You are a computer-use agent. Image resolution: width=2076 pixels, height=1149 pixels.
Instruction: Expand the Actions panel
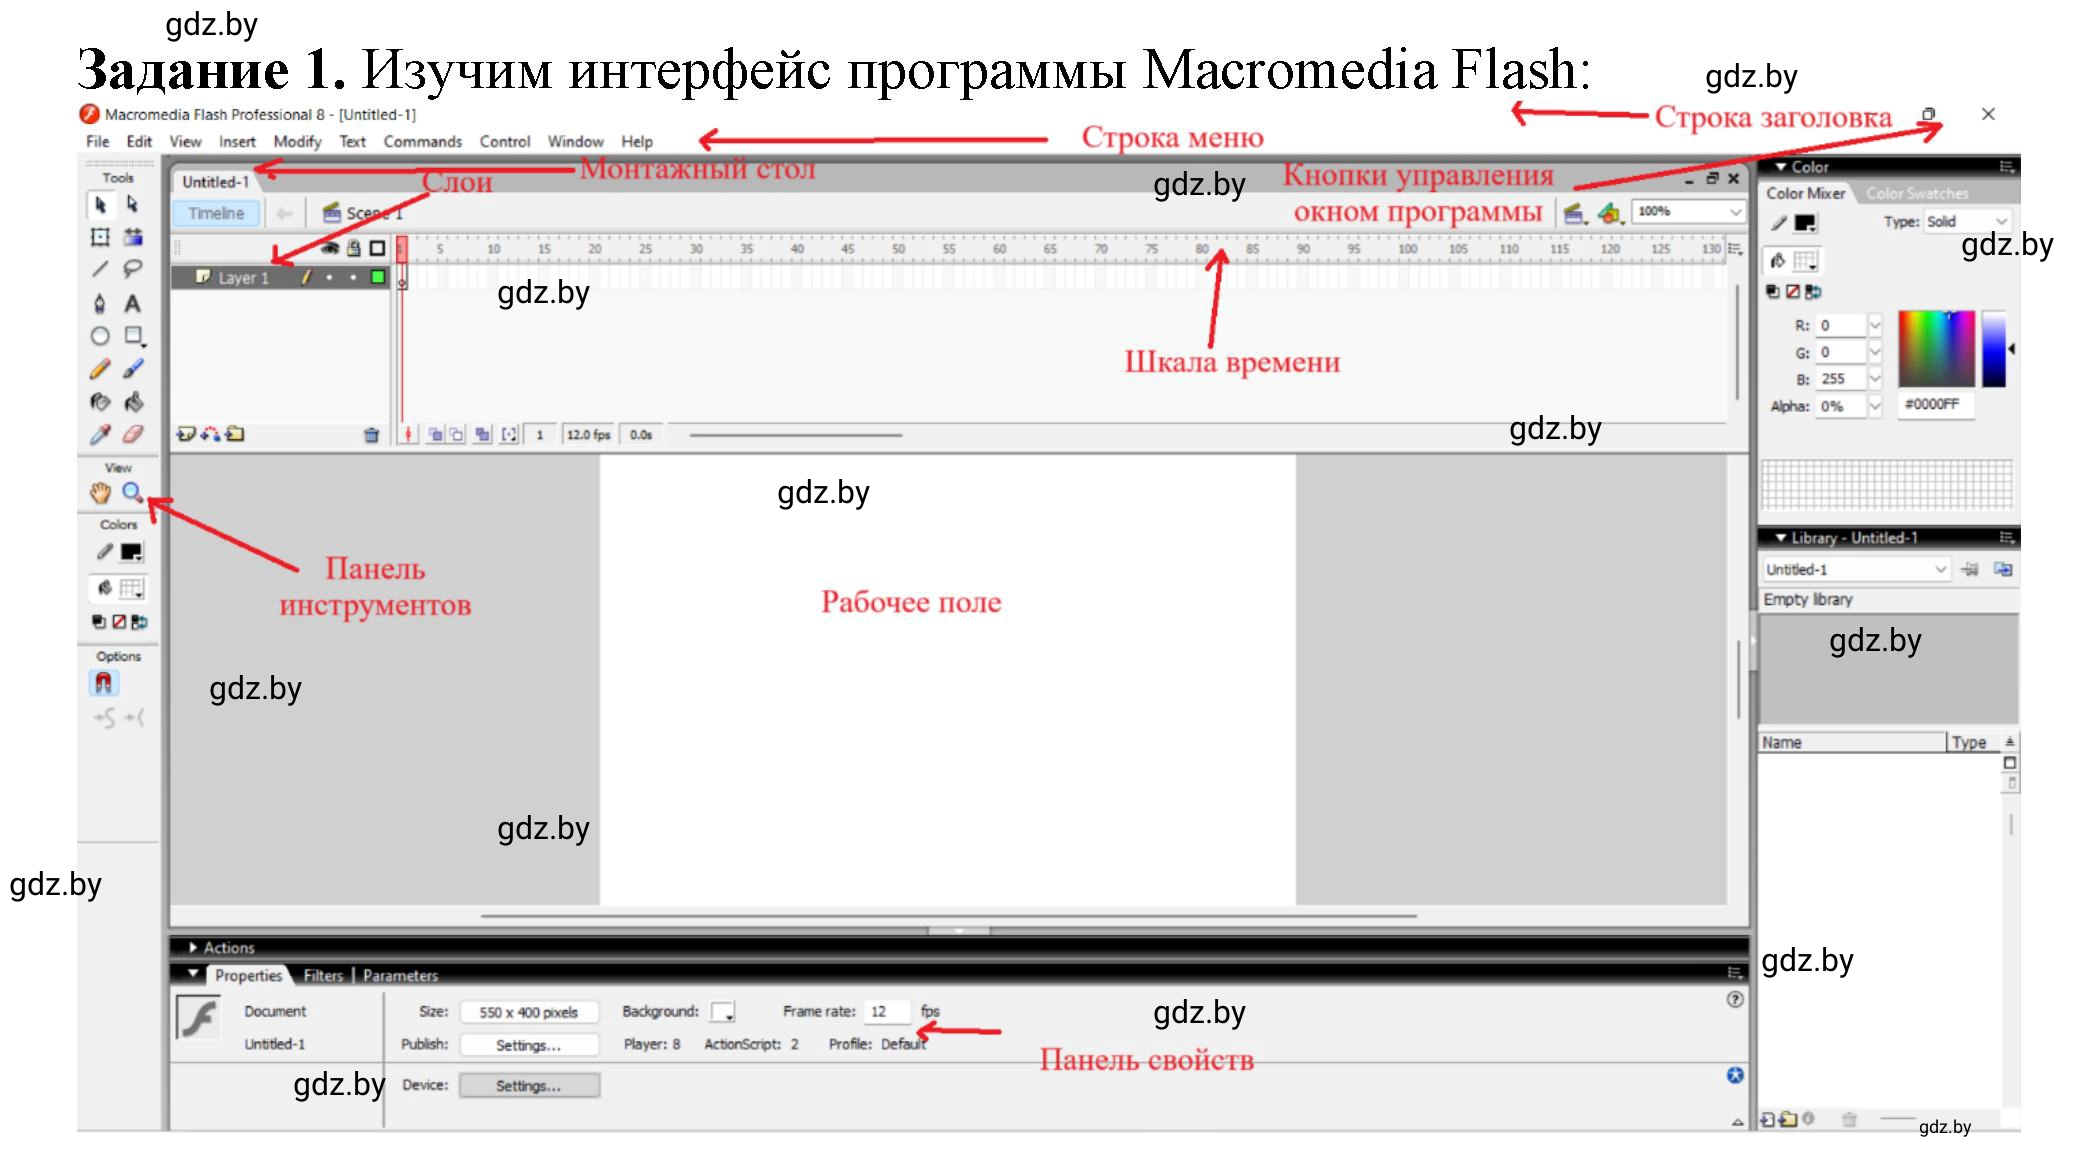pos(193,947)
